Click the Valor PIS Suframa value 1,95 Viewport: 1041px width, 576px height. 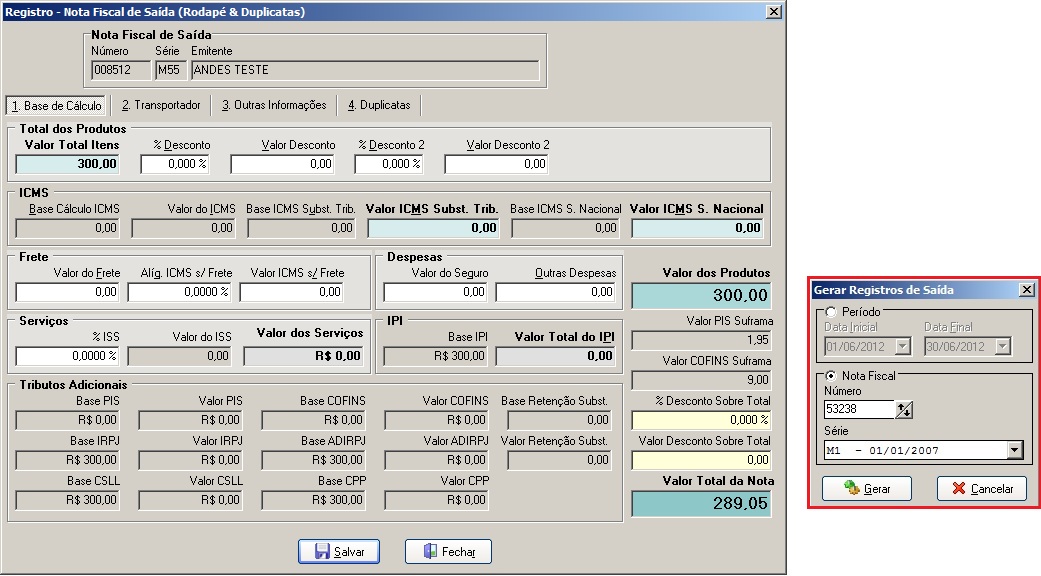701,340
